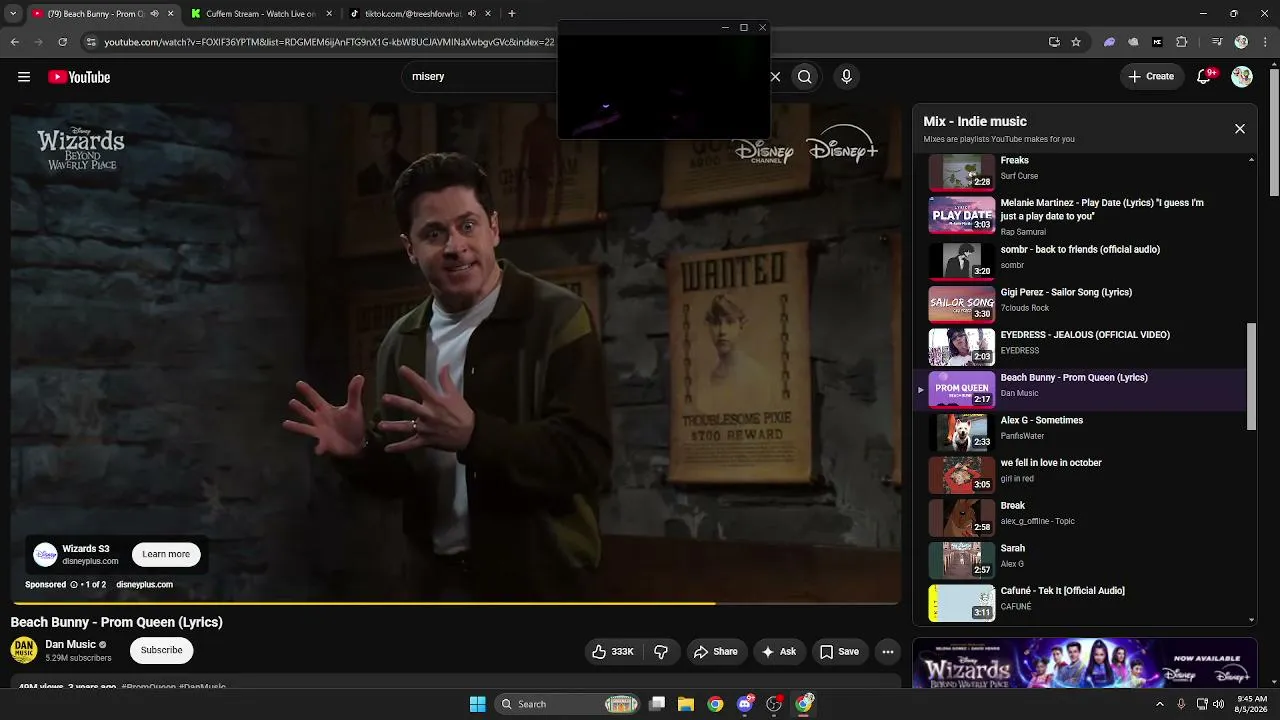Viewport: 1280px width, 720px height.
Task: Go back to the previous page
Action: [15, 42]
